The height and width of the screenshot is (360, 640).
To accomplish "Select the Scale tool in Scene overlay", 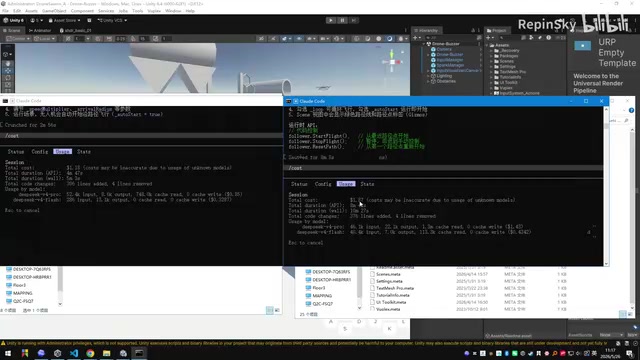I will tap(8, 85).
